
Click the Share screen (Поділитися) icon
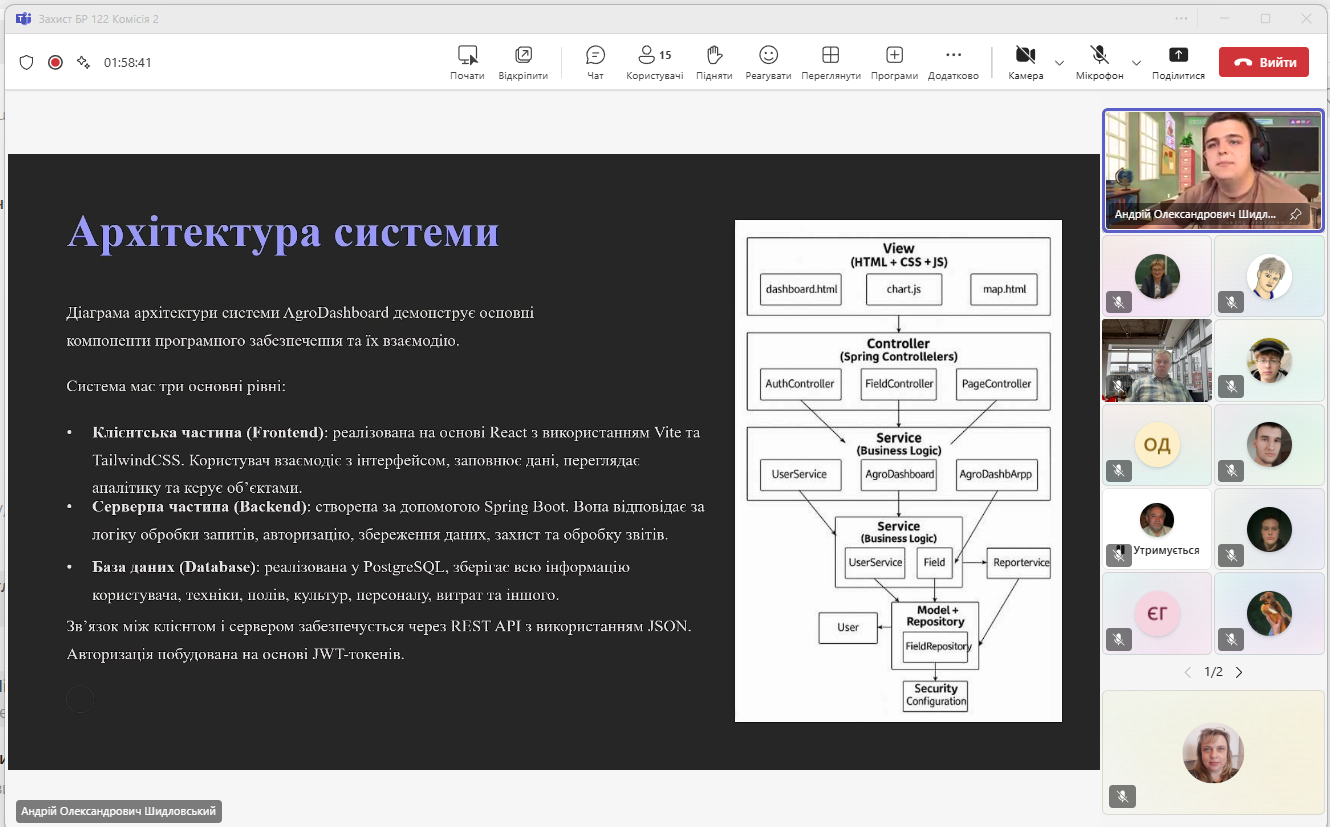point(1178,62)
